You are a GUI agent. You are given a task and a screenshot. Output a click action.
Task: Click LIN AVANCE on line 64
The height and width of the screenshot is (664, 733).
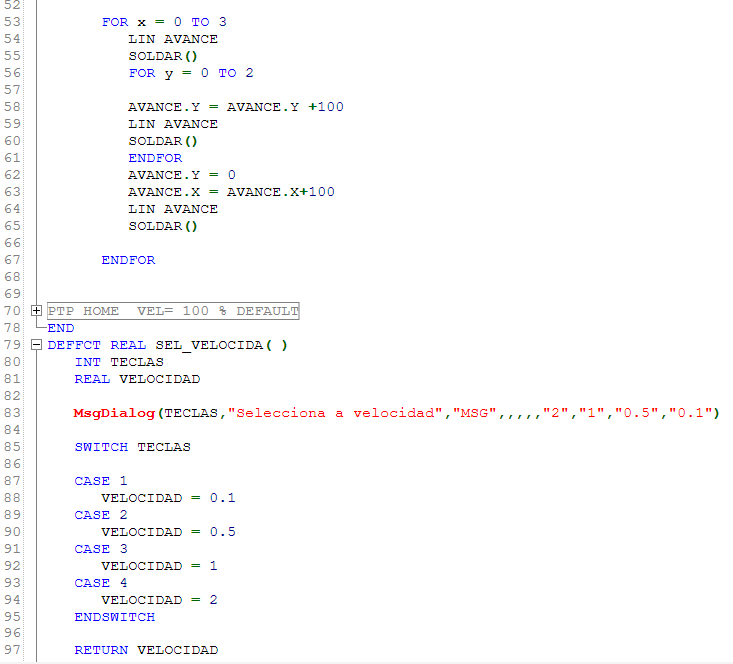[173, 209]
